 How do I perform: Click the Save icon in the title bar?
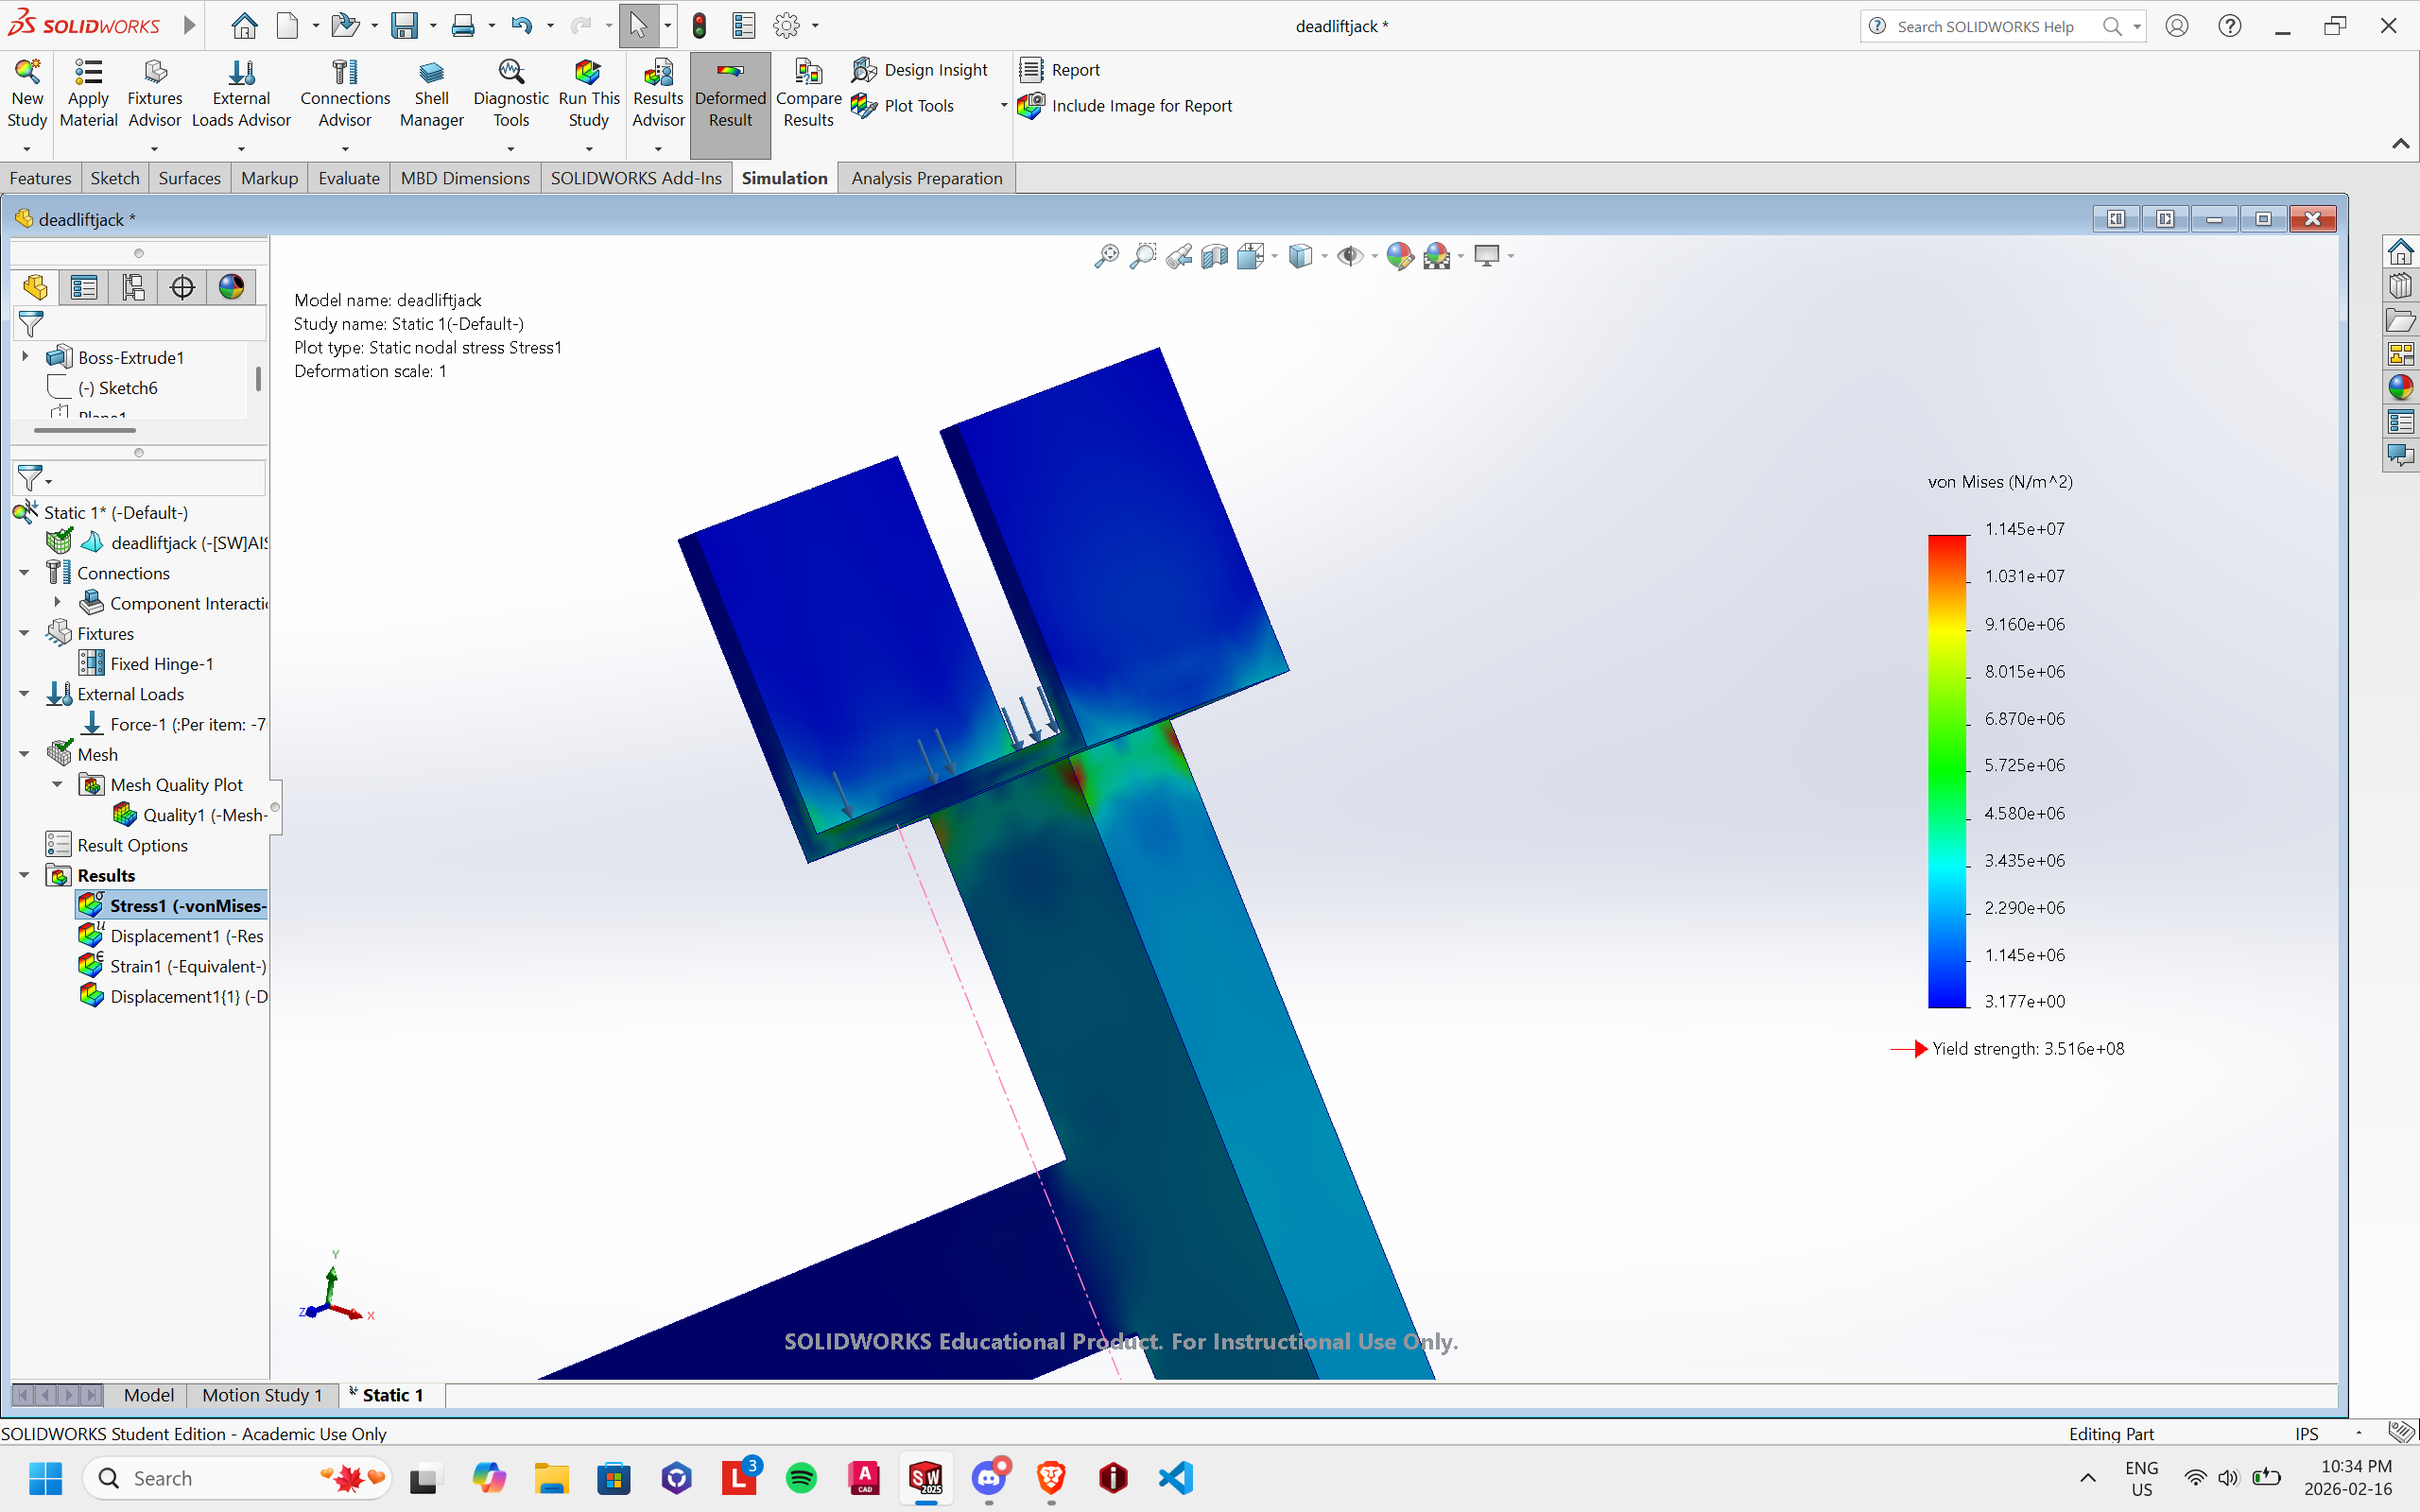click(x=404, y=26)
